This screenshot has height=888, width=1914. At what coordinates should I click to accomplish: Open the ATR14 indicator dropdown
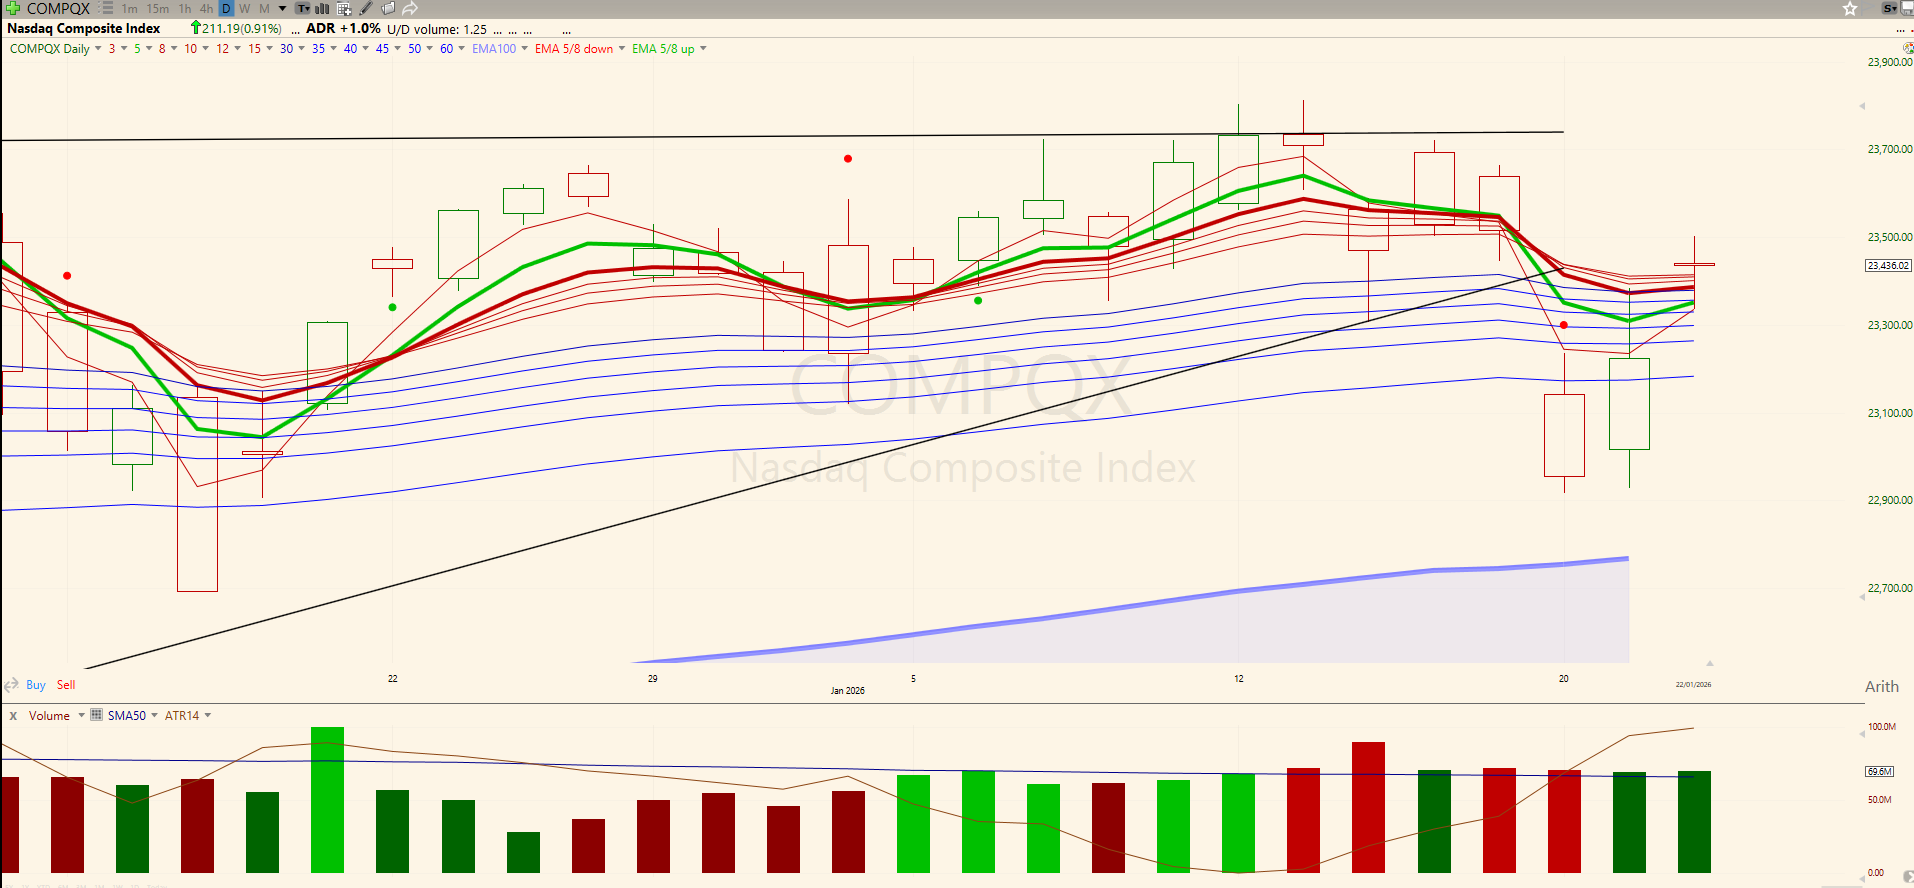coord(207,715)
